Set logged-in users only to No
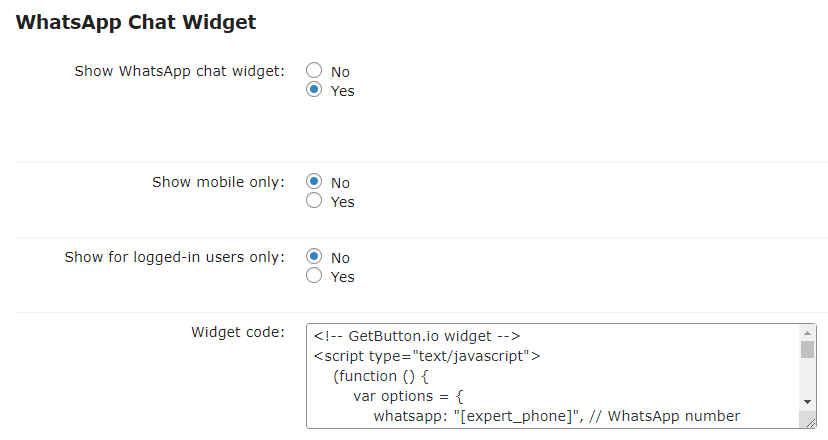 click(314, 256)
